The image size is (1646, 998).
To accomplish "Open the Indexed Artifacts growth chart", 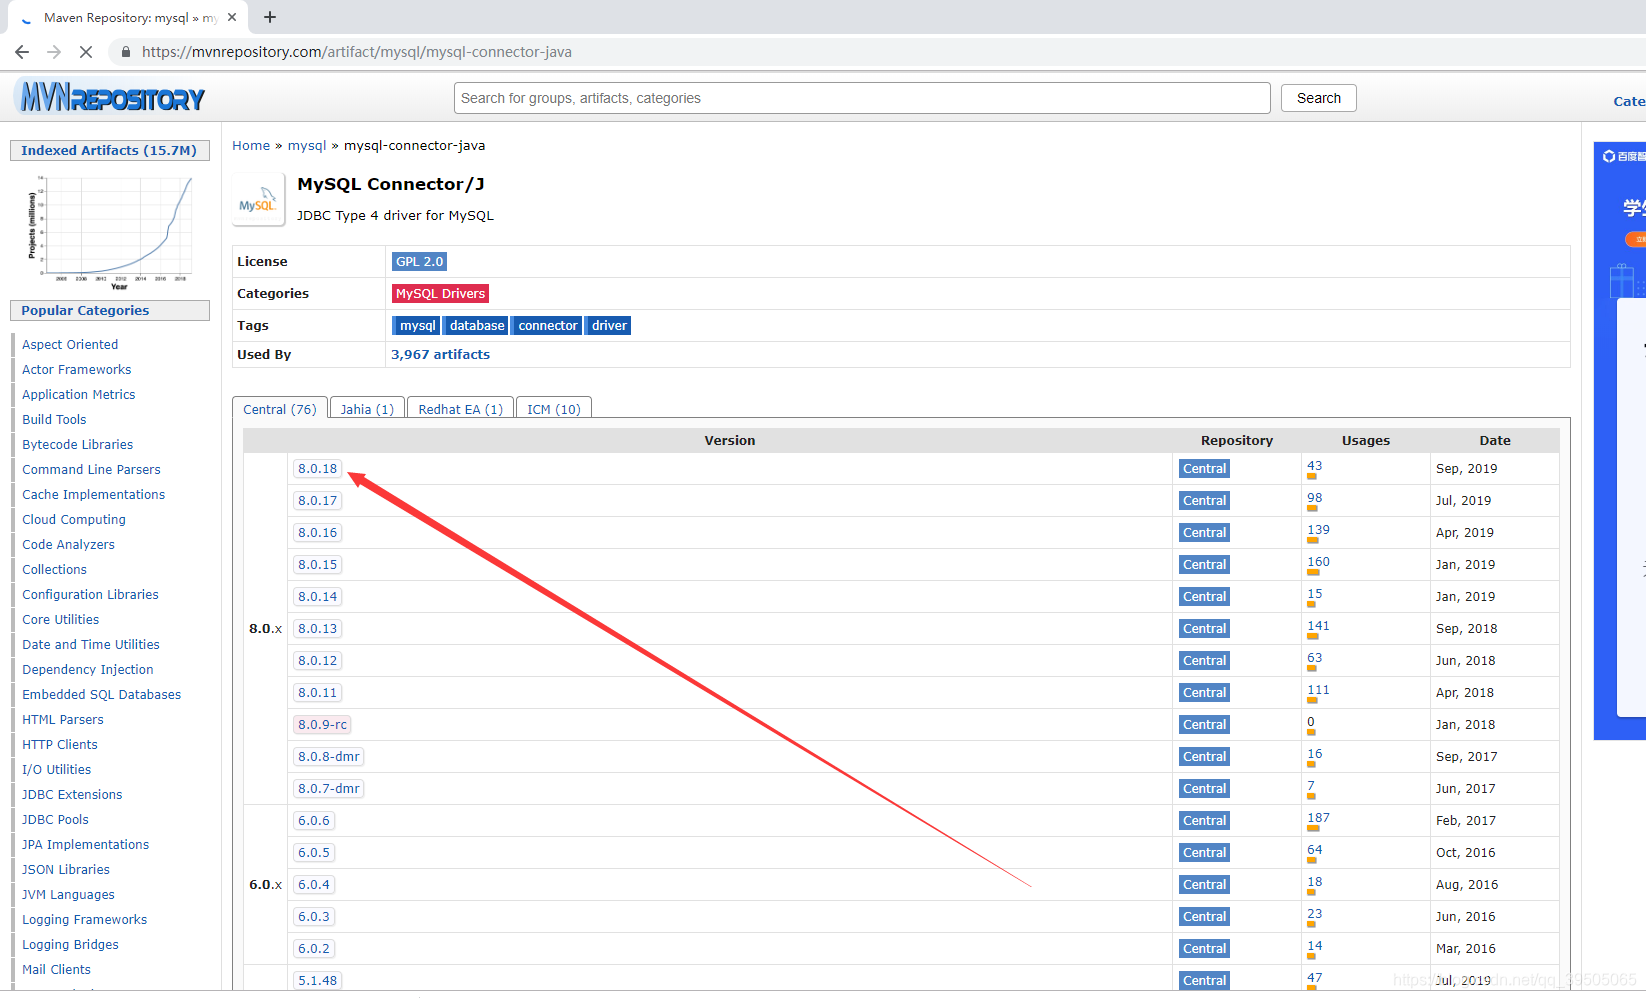I will point(110,232).
